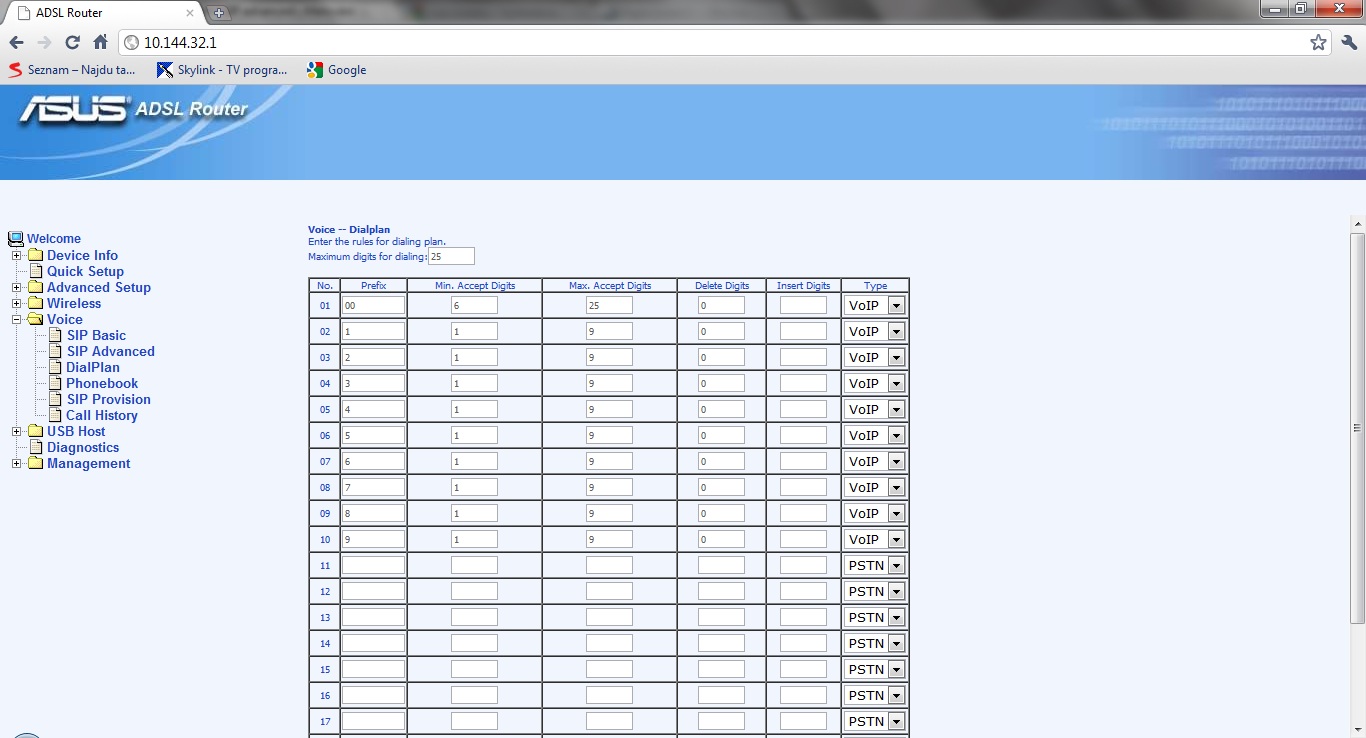Open Type dropdown for rule 01
The width and height of the screenshot is (1366, 738).
pyautogui.click(x=875, y=305)
